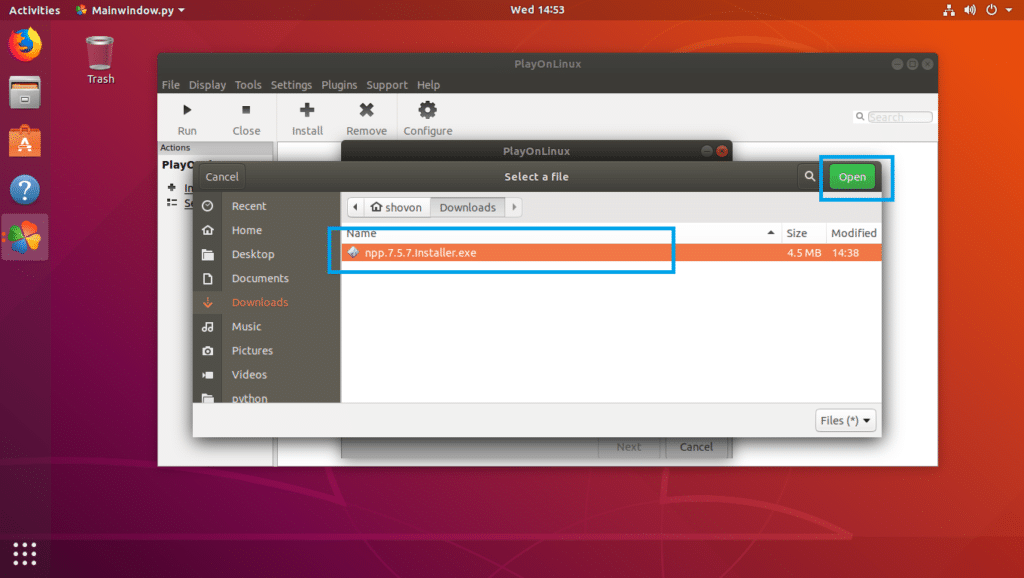Click the search magnifier in file dialog

click(809, 177)
